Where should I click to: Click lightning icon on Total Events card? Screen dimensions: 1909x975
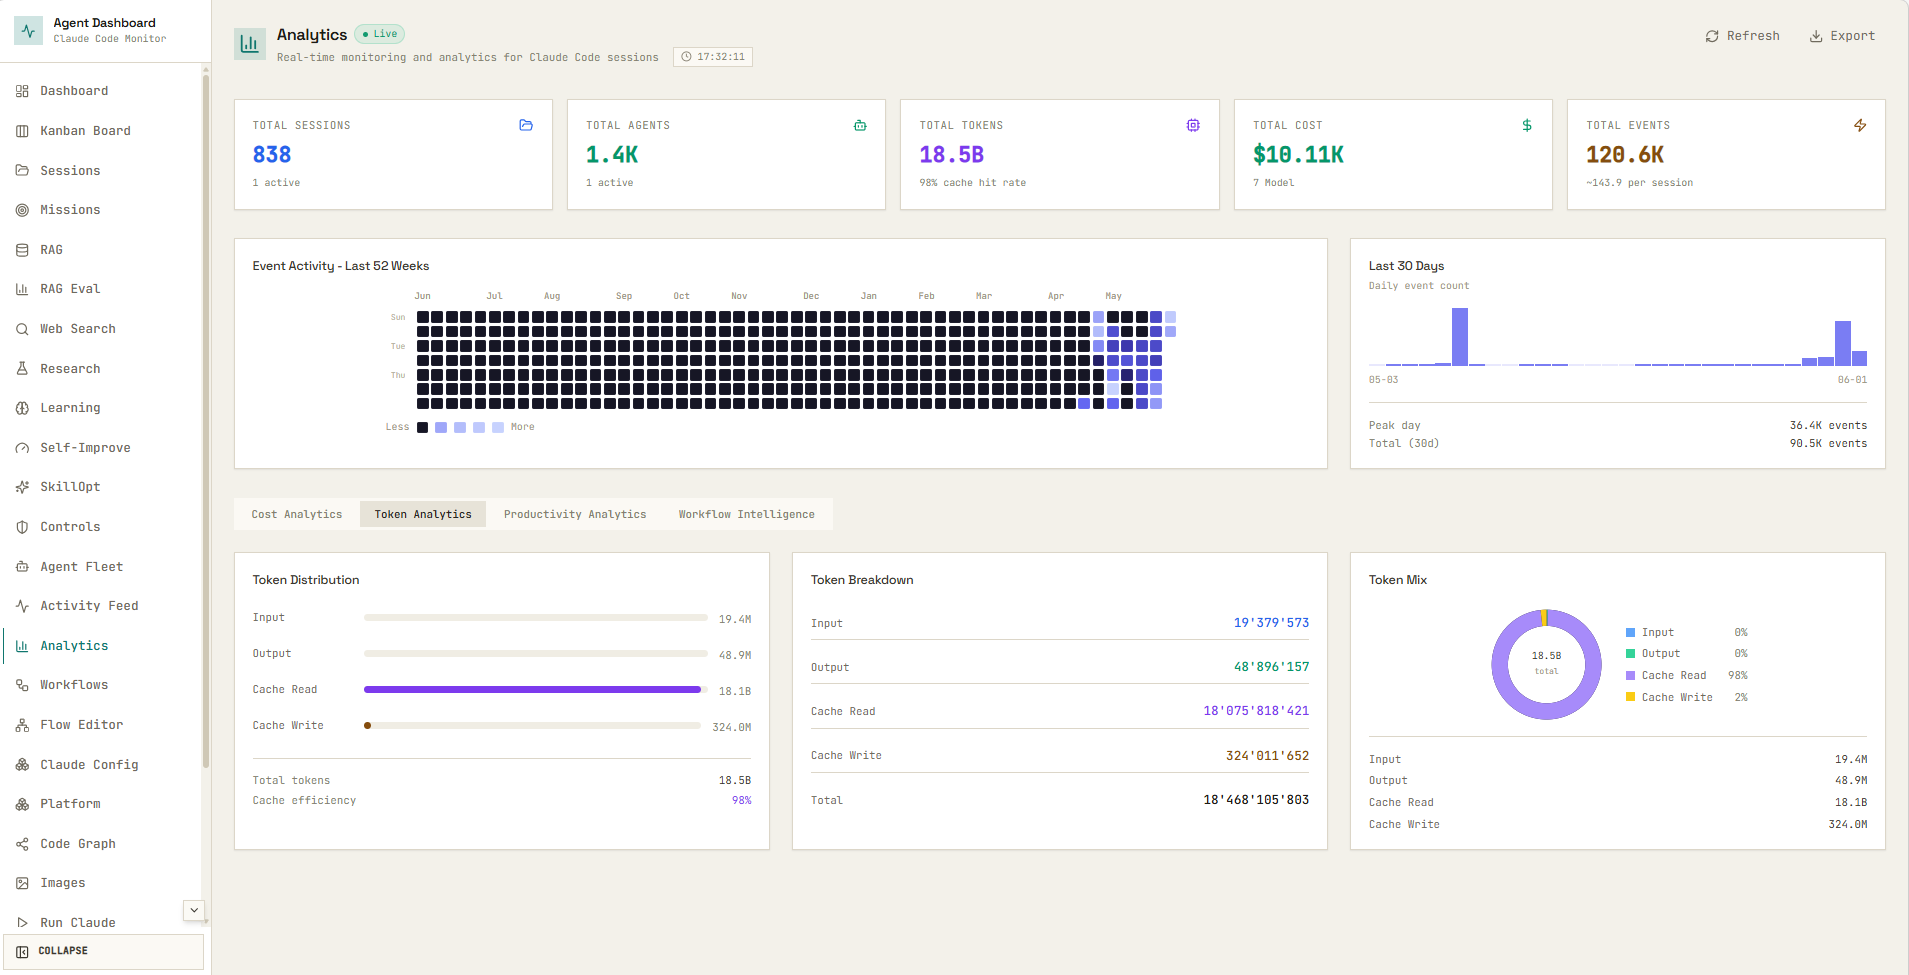[x=1860, y=125]
